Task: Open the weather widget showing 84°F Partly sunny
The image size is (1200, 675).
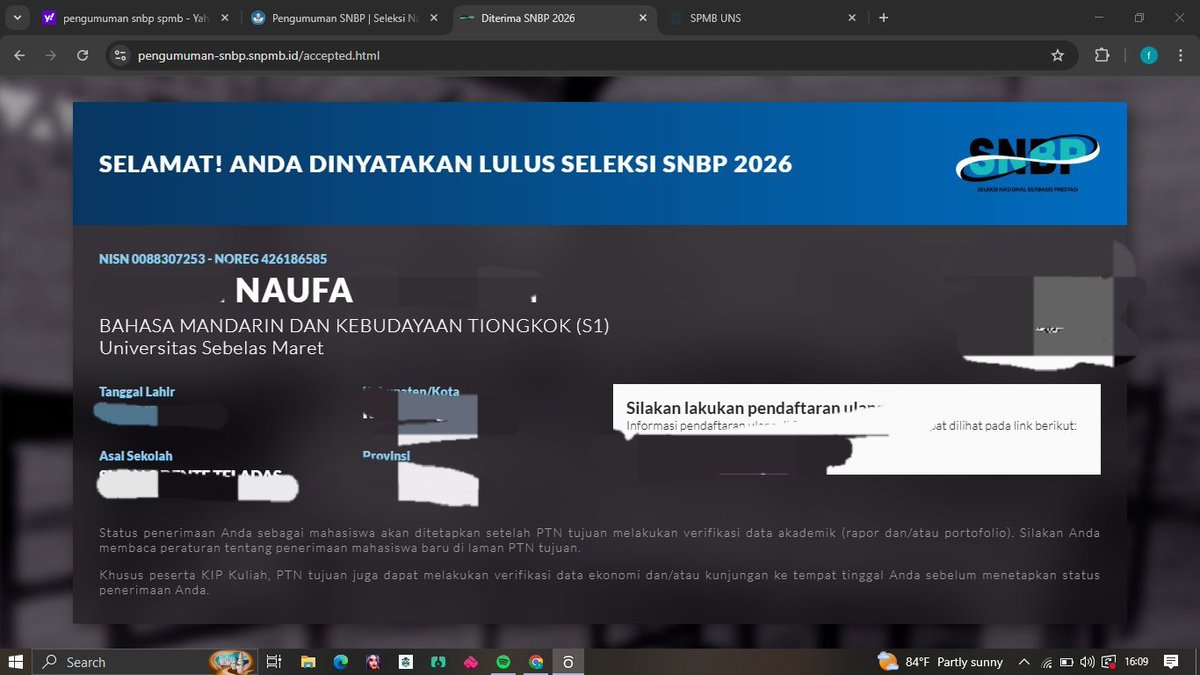Action: (x=939, y=662)
